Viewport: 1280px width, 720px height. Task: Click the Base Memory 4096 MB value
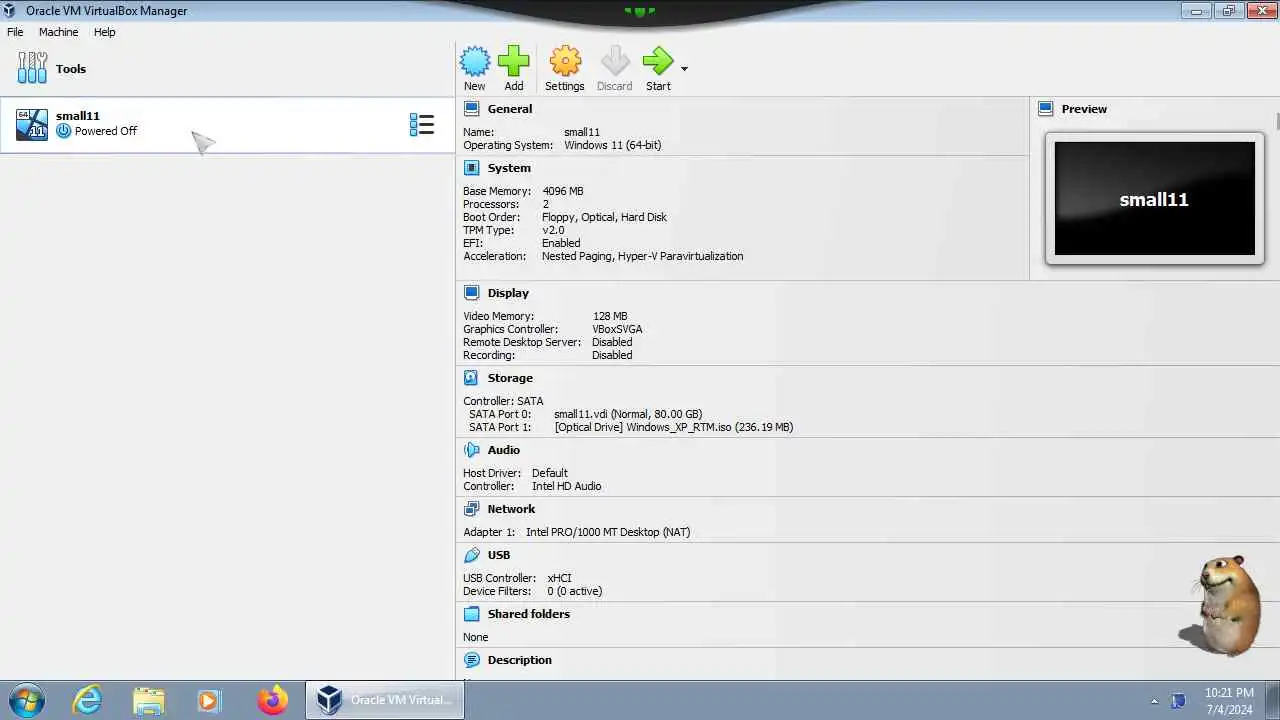coord(563,191)
